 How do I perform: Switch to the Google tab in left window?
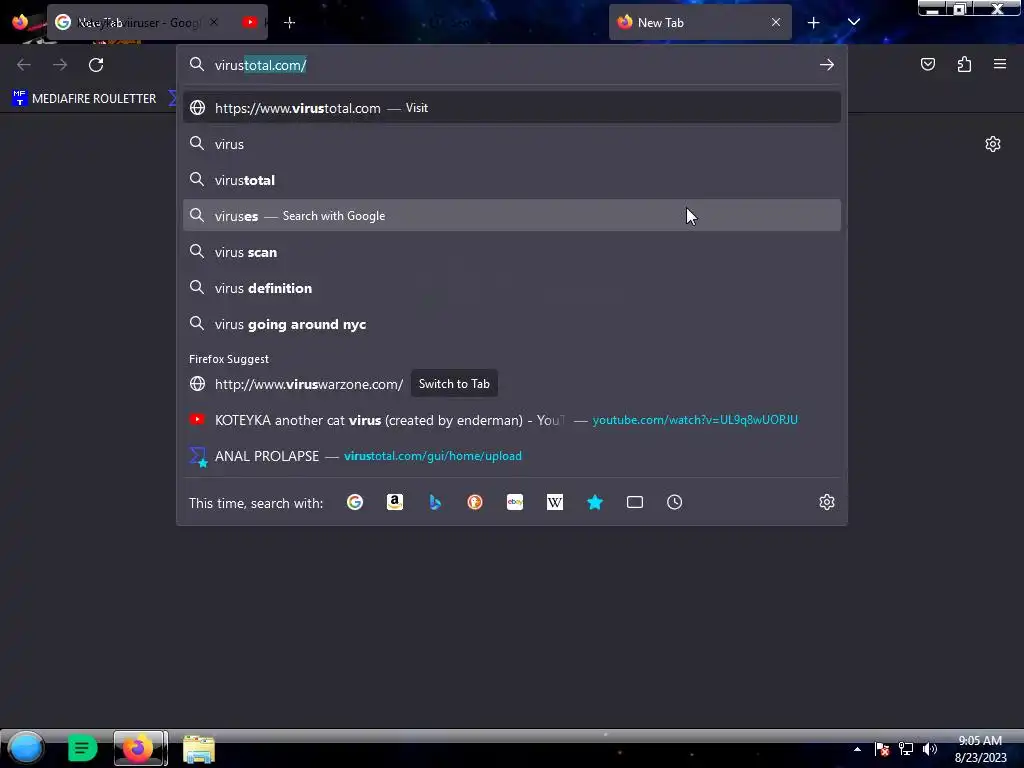[x=138, y=22]
